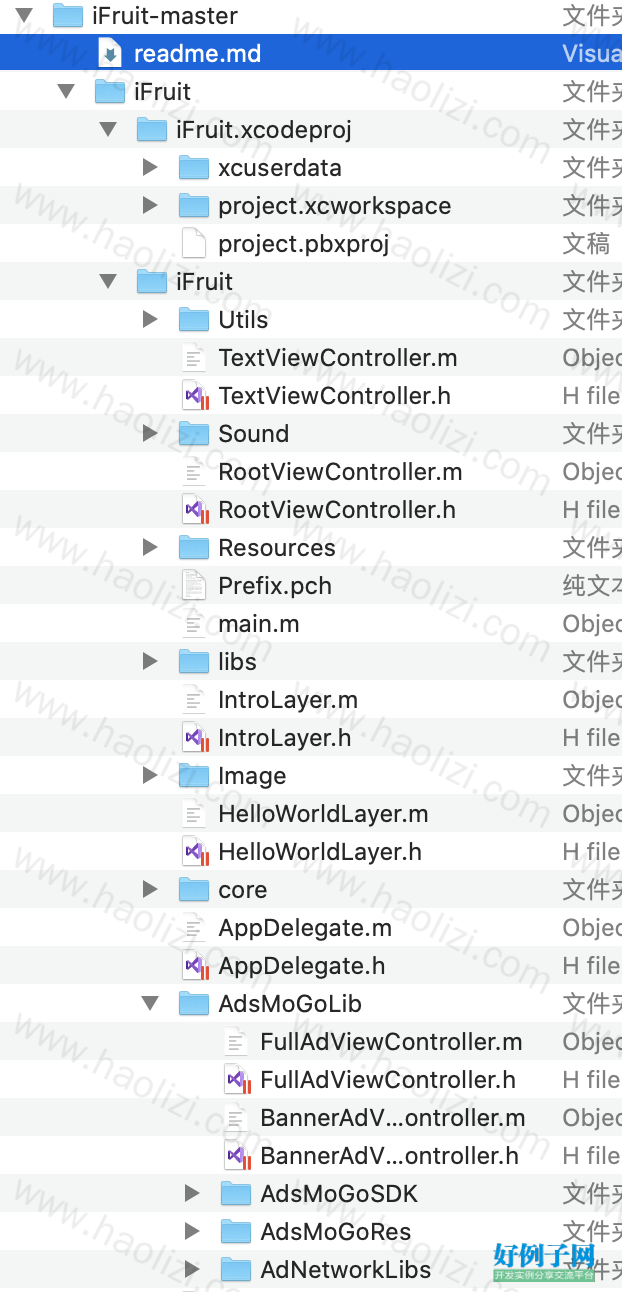Viewport: 622px width, 1292px height.
Task: Expand the Sound folder triangle
Action: tap(150, 434)
